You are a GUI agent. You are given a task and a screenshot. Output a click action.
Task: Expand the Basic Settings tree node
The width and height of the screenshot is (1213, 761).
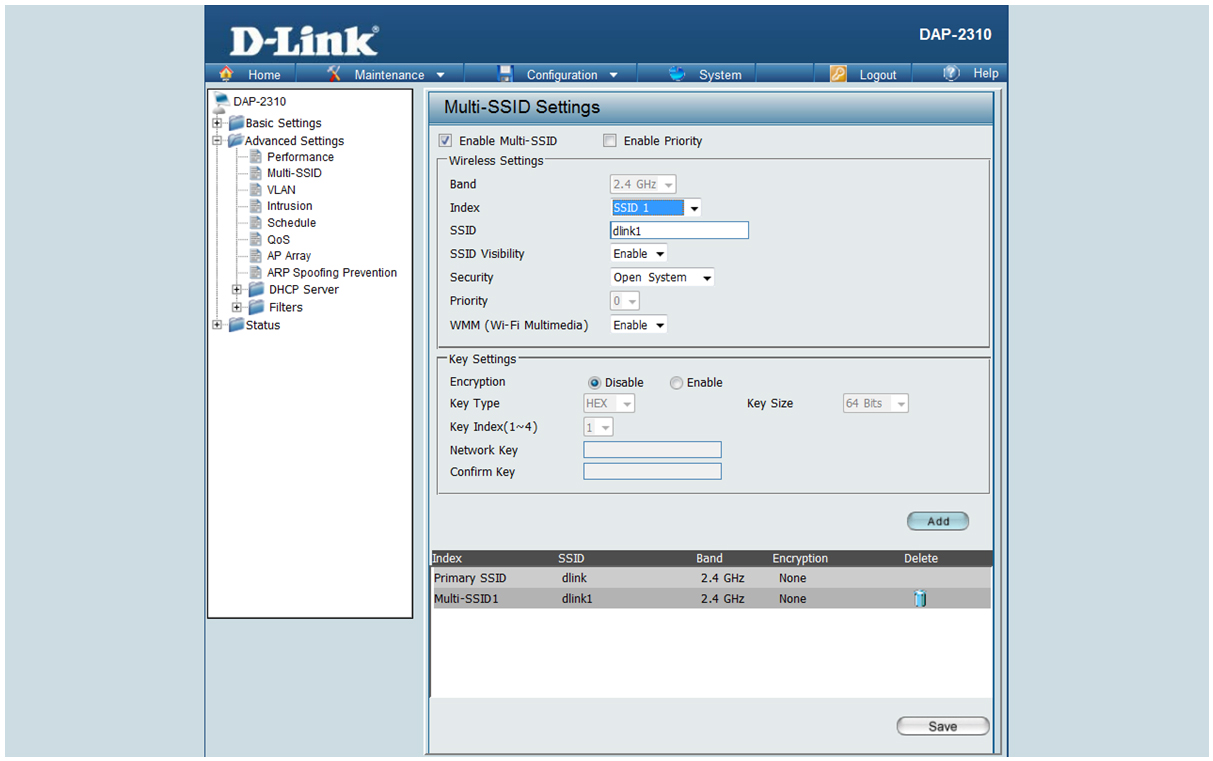click(x=217, y=123)
